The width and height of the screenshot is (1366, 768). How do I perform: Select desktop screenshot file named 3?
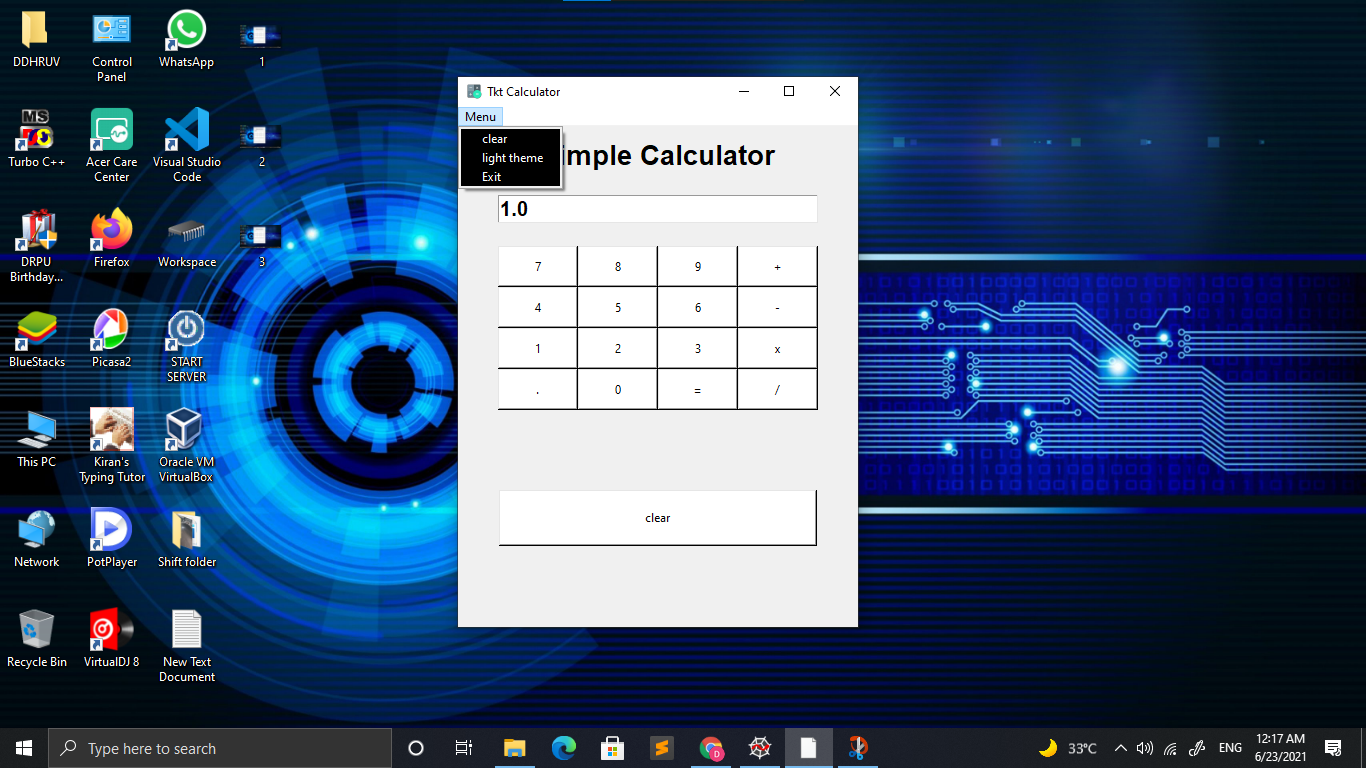coord(261,245)
